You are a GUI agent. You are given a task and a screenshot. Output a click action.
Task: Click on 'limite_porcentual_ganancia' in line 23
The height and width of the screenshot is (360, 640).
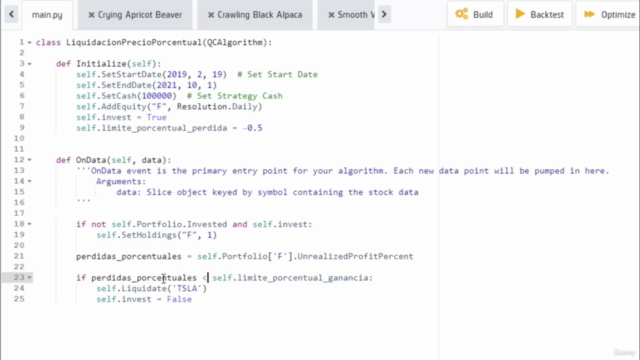click(x=303, y=278)
